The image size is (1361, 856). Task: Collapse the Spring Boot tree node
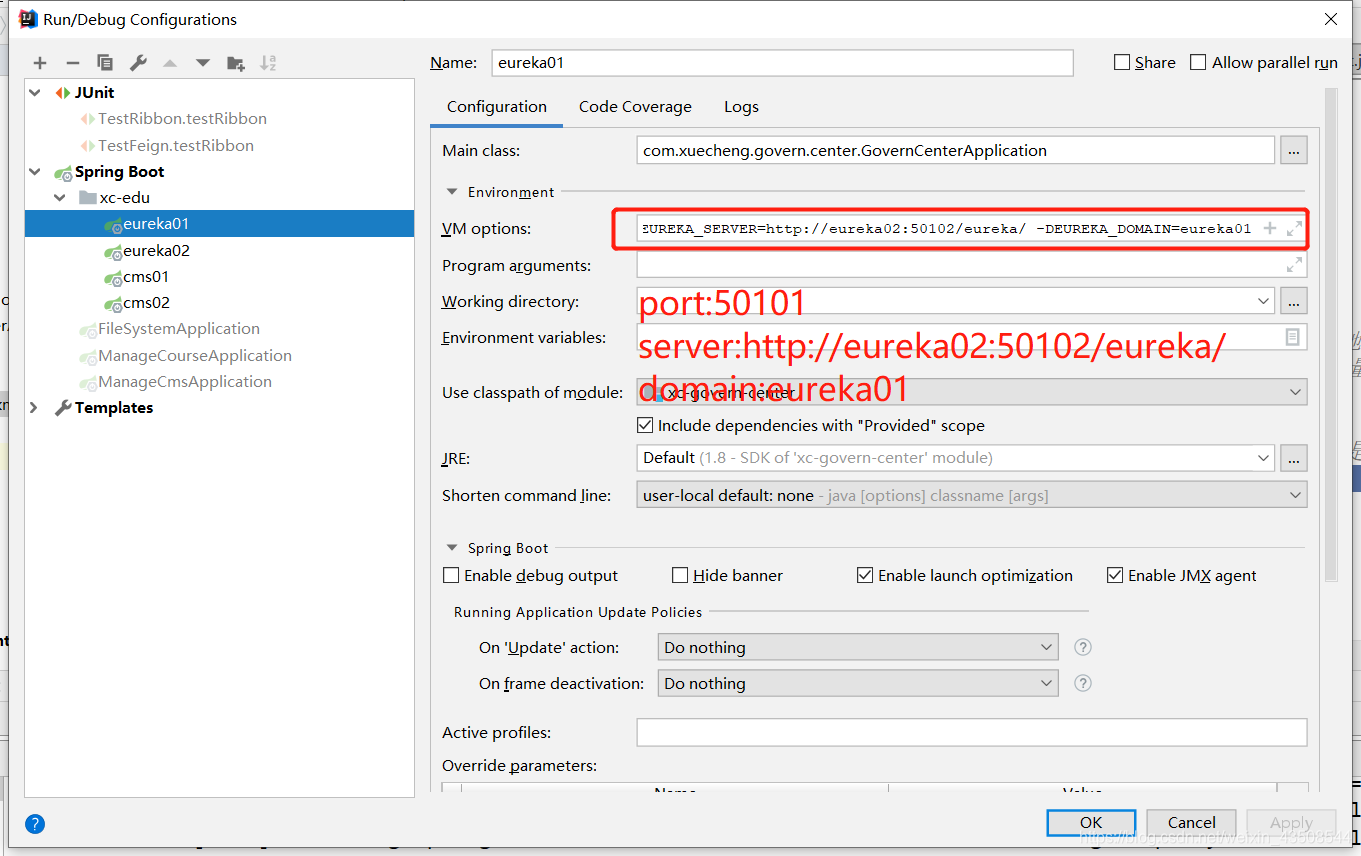(x=35, y=172)
